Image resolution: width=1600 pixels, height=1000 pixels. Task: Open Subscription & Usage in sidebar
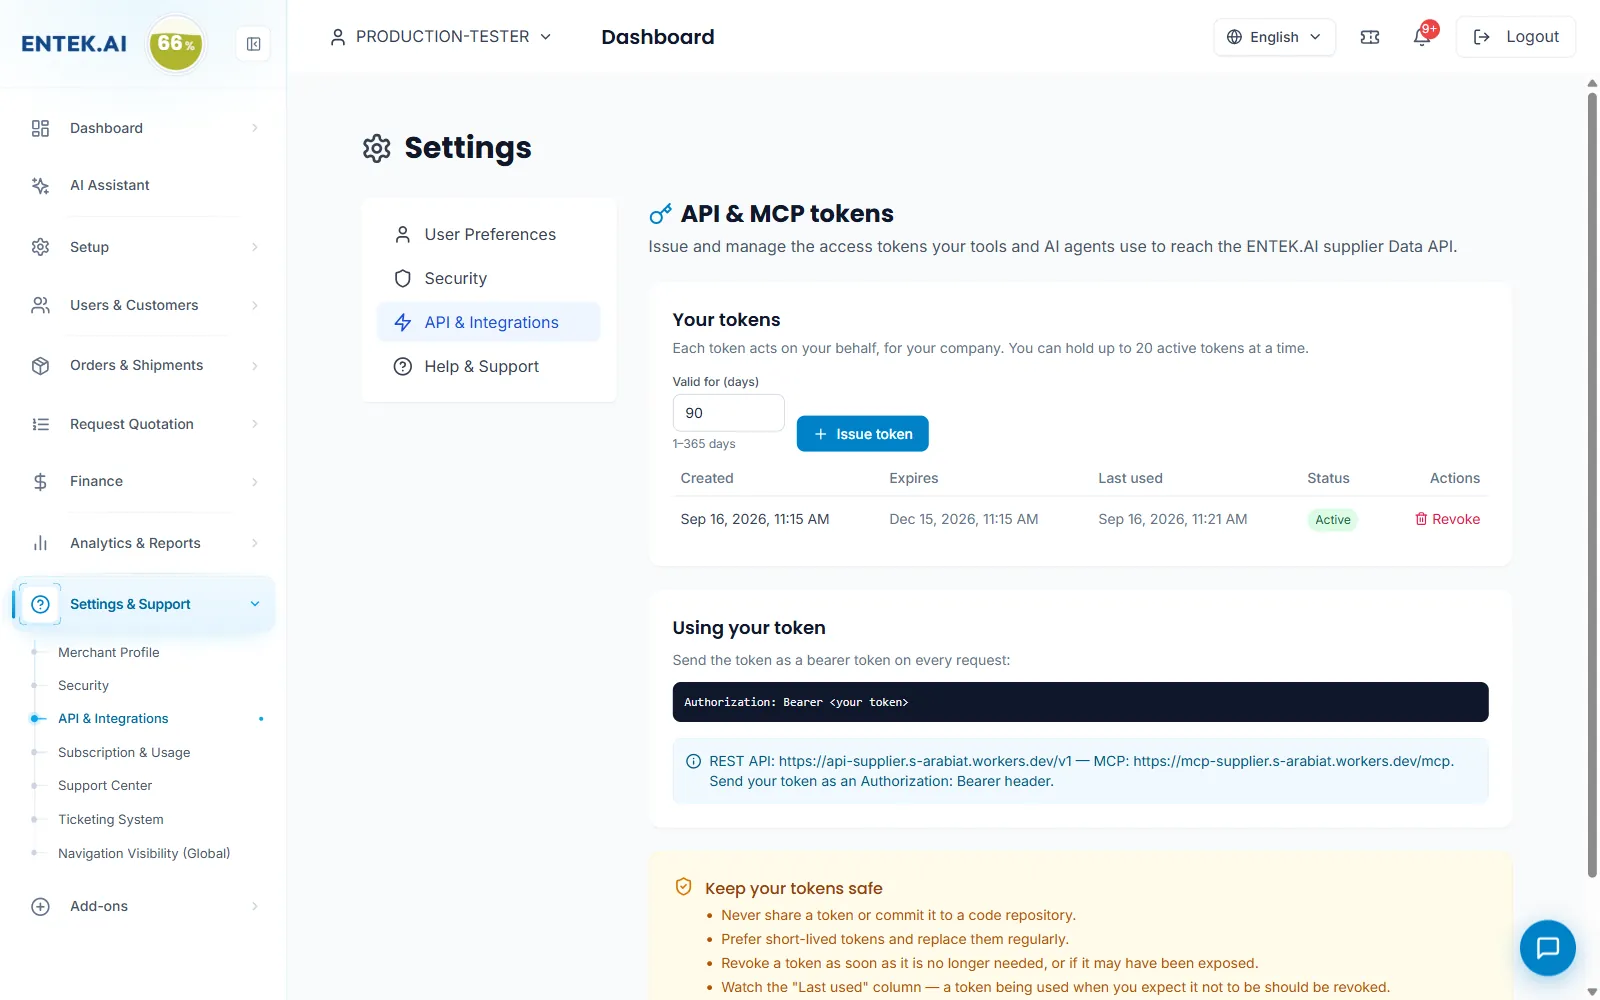(x=124, y=752)
